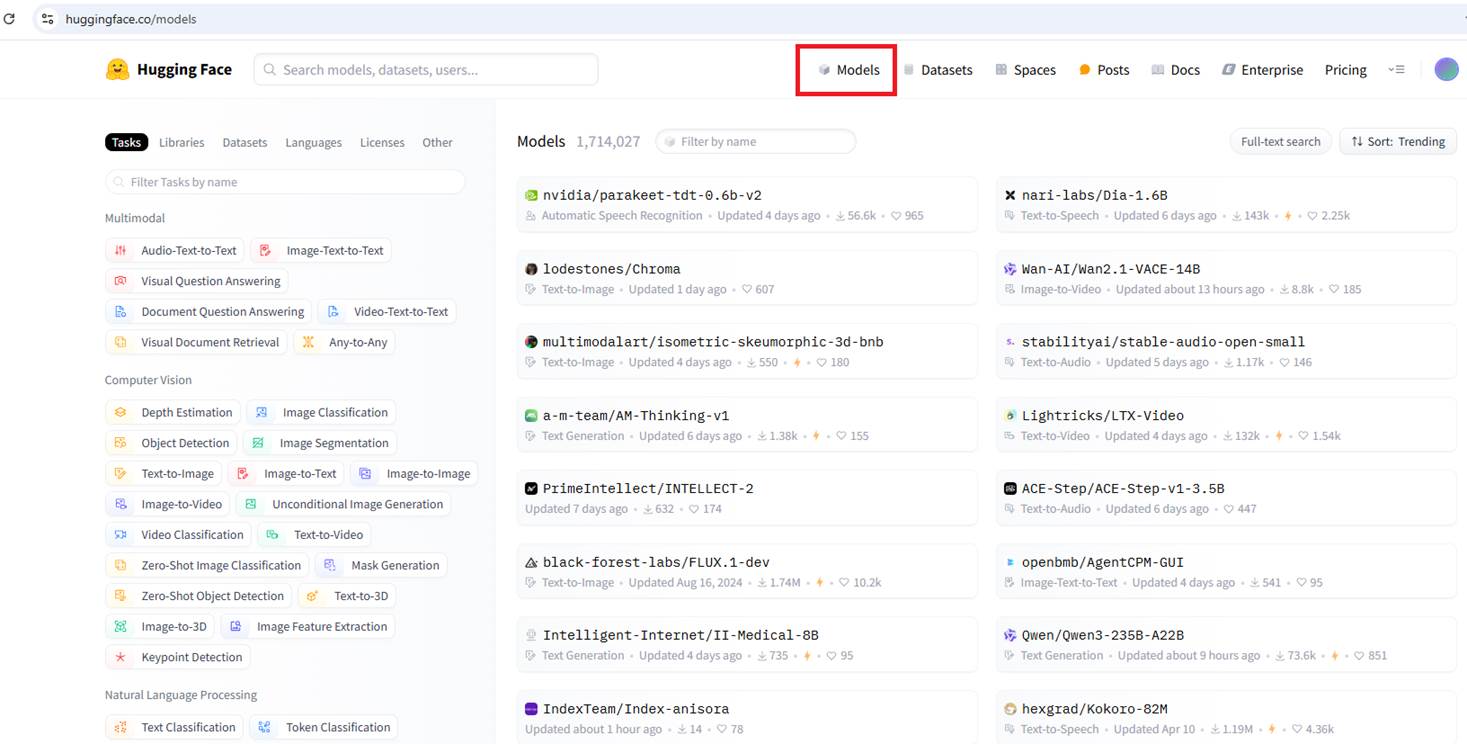Click the Filter Tasks by name field
This screenshot has height=744, width=1467.
click(285, 182)
